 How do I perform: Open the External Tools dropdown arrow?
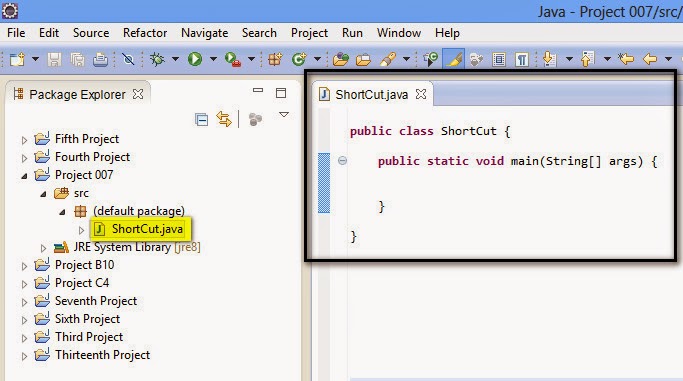pyautogui.click(x=251, y=59)
